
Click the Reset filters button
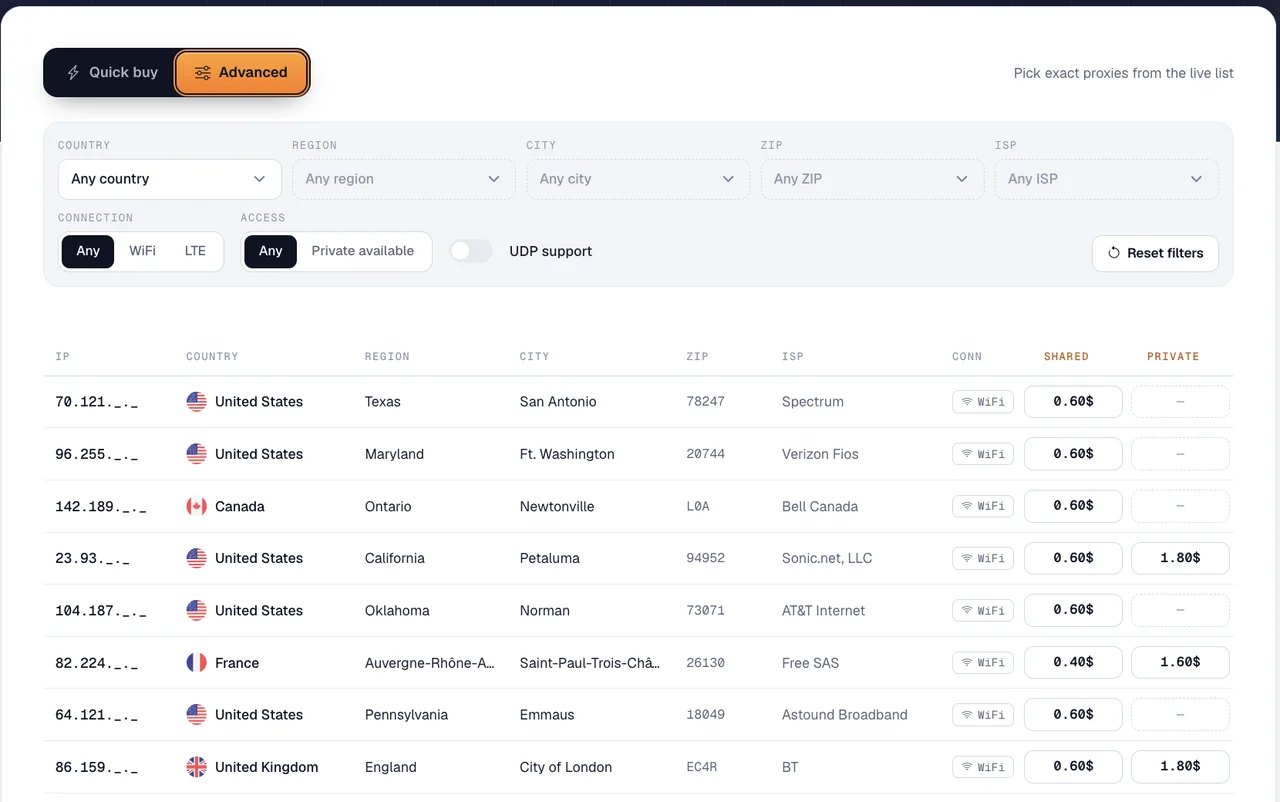coord(1155,253)
